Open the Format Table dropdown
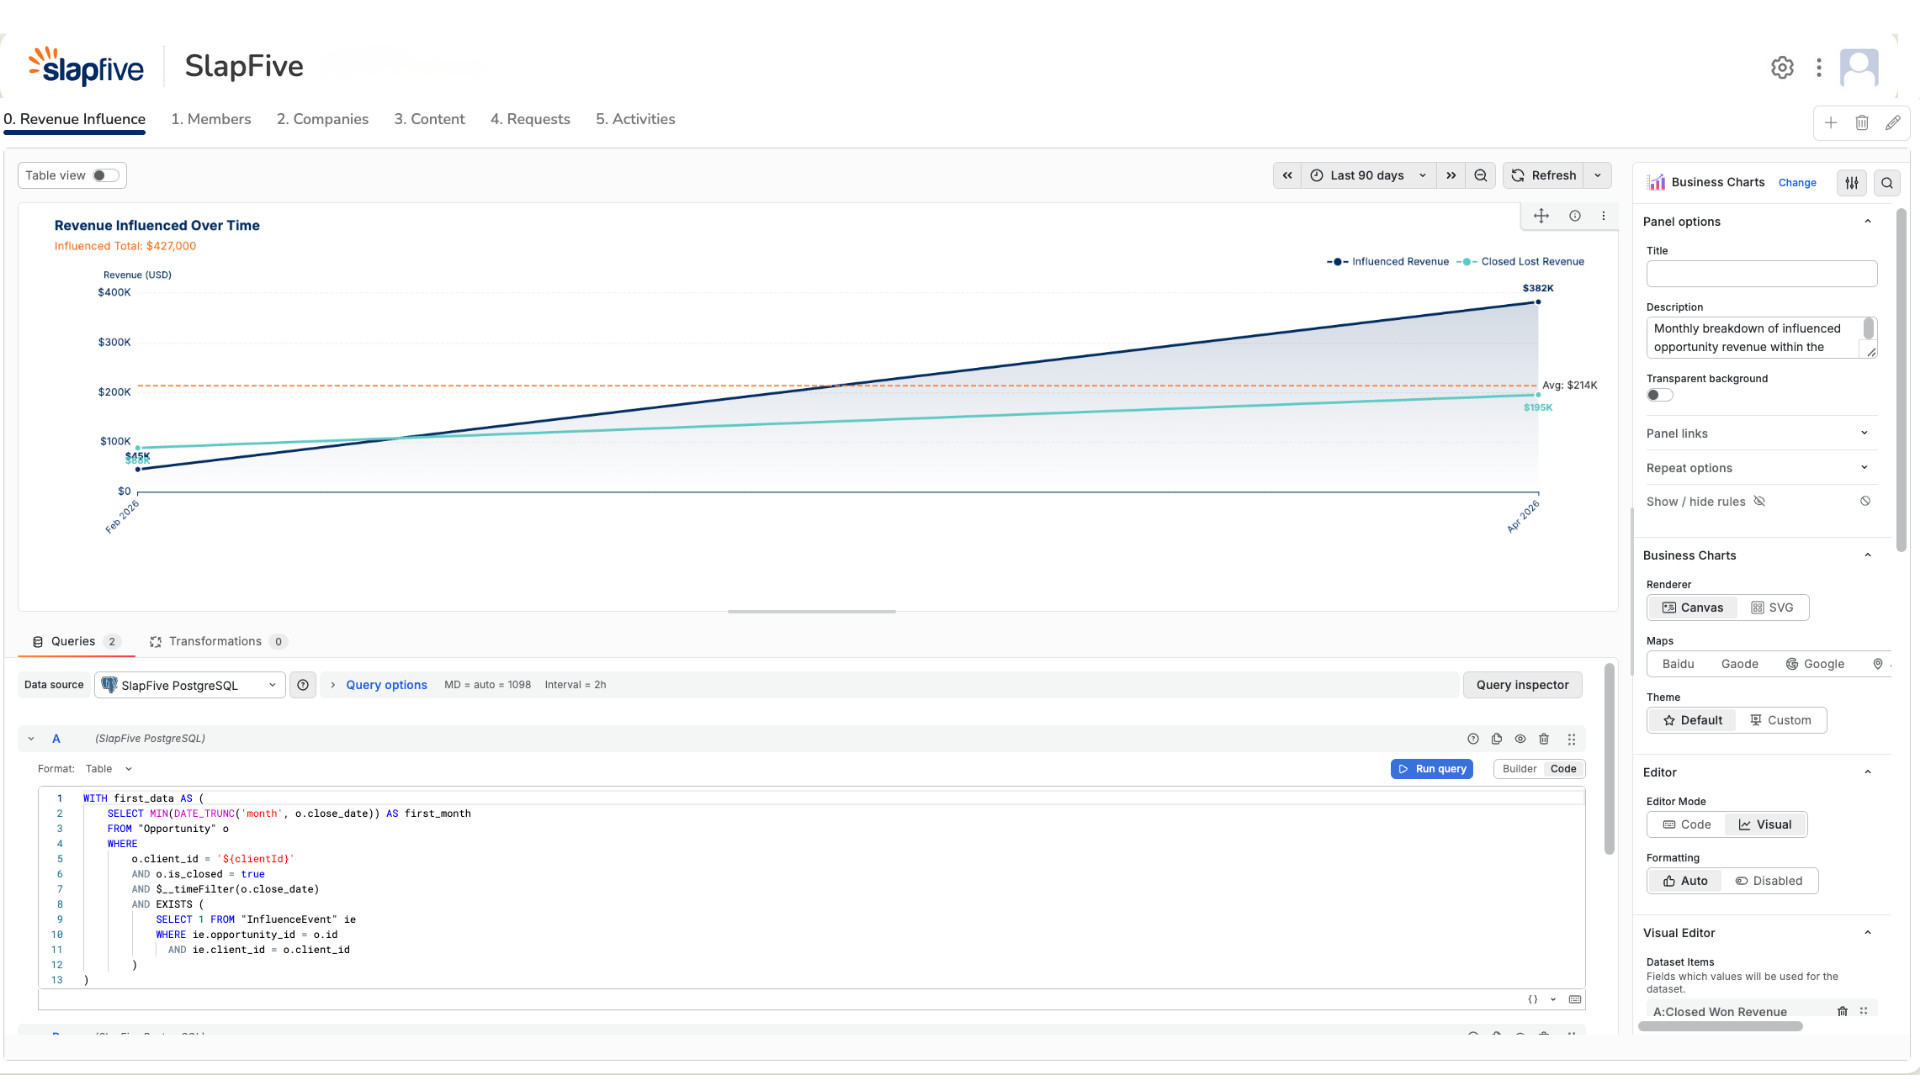The height and width of the screenshot is (1080, 1920). (108, 769)
